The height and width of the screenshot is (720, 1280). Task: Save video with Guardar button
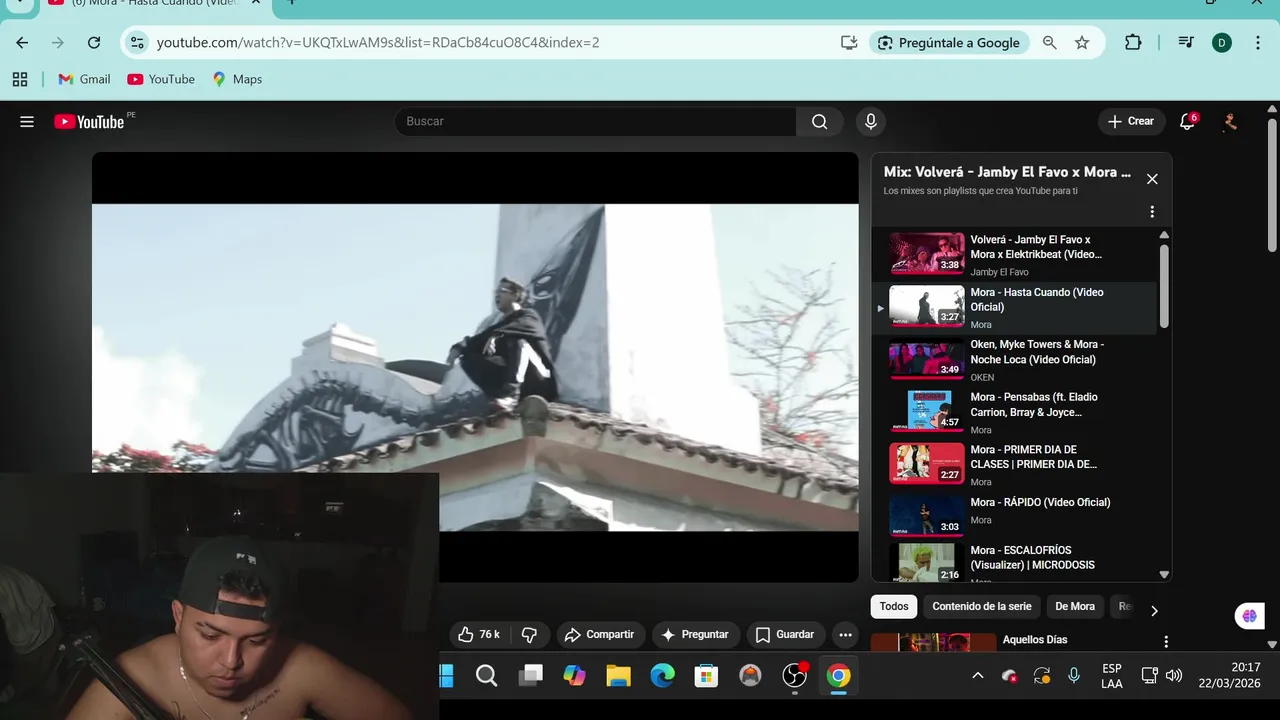click(785, 634)
